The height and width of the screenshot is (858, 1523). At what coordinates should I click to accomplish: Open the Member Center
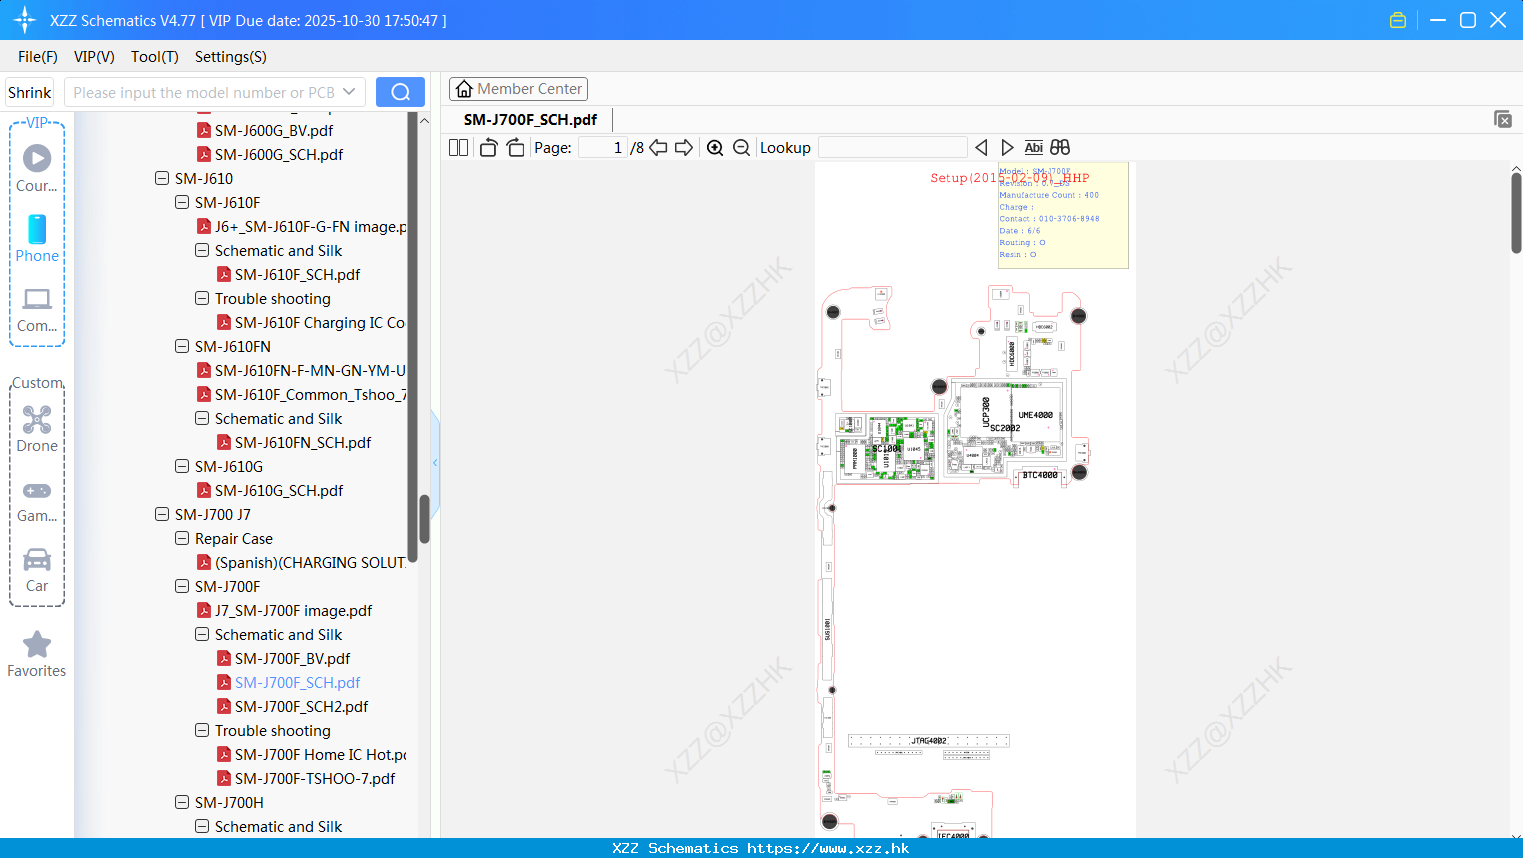518,89
